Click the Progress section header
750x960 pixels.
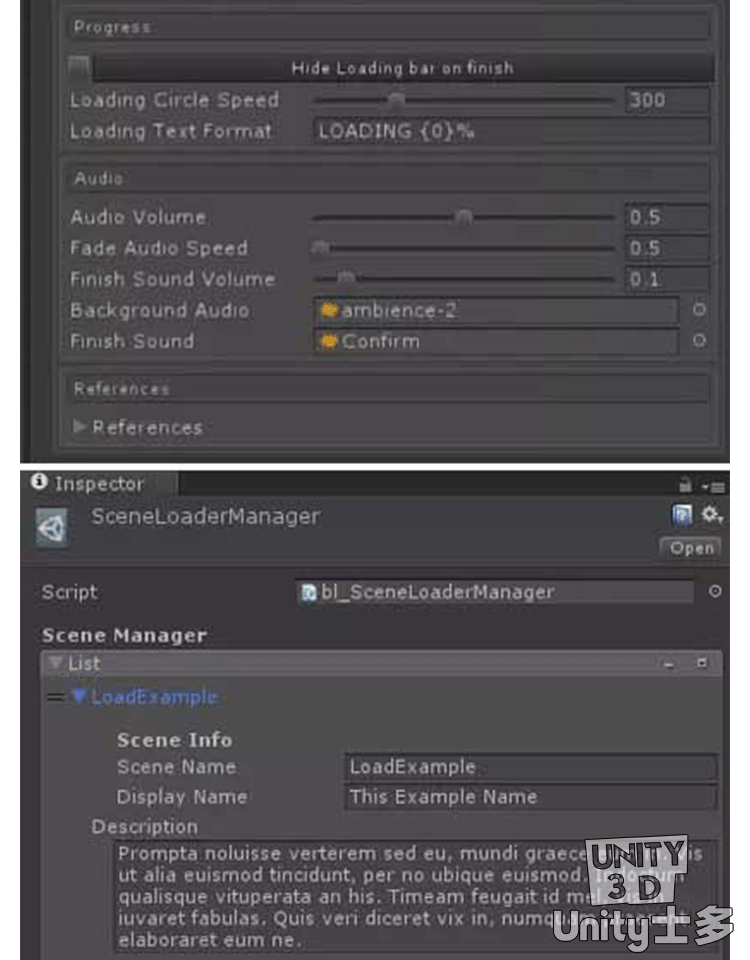389,27
